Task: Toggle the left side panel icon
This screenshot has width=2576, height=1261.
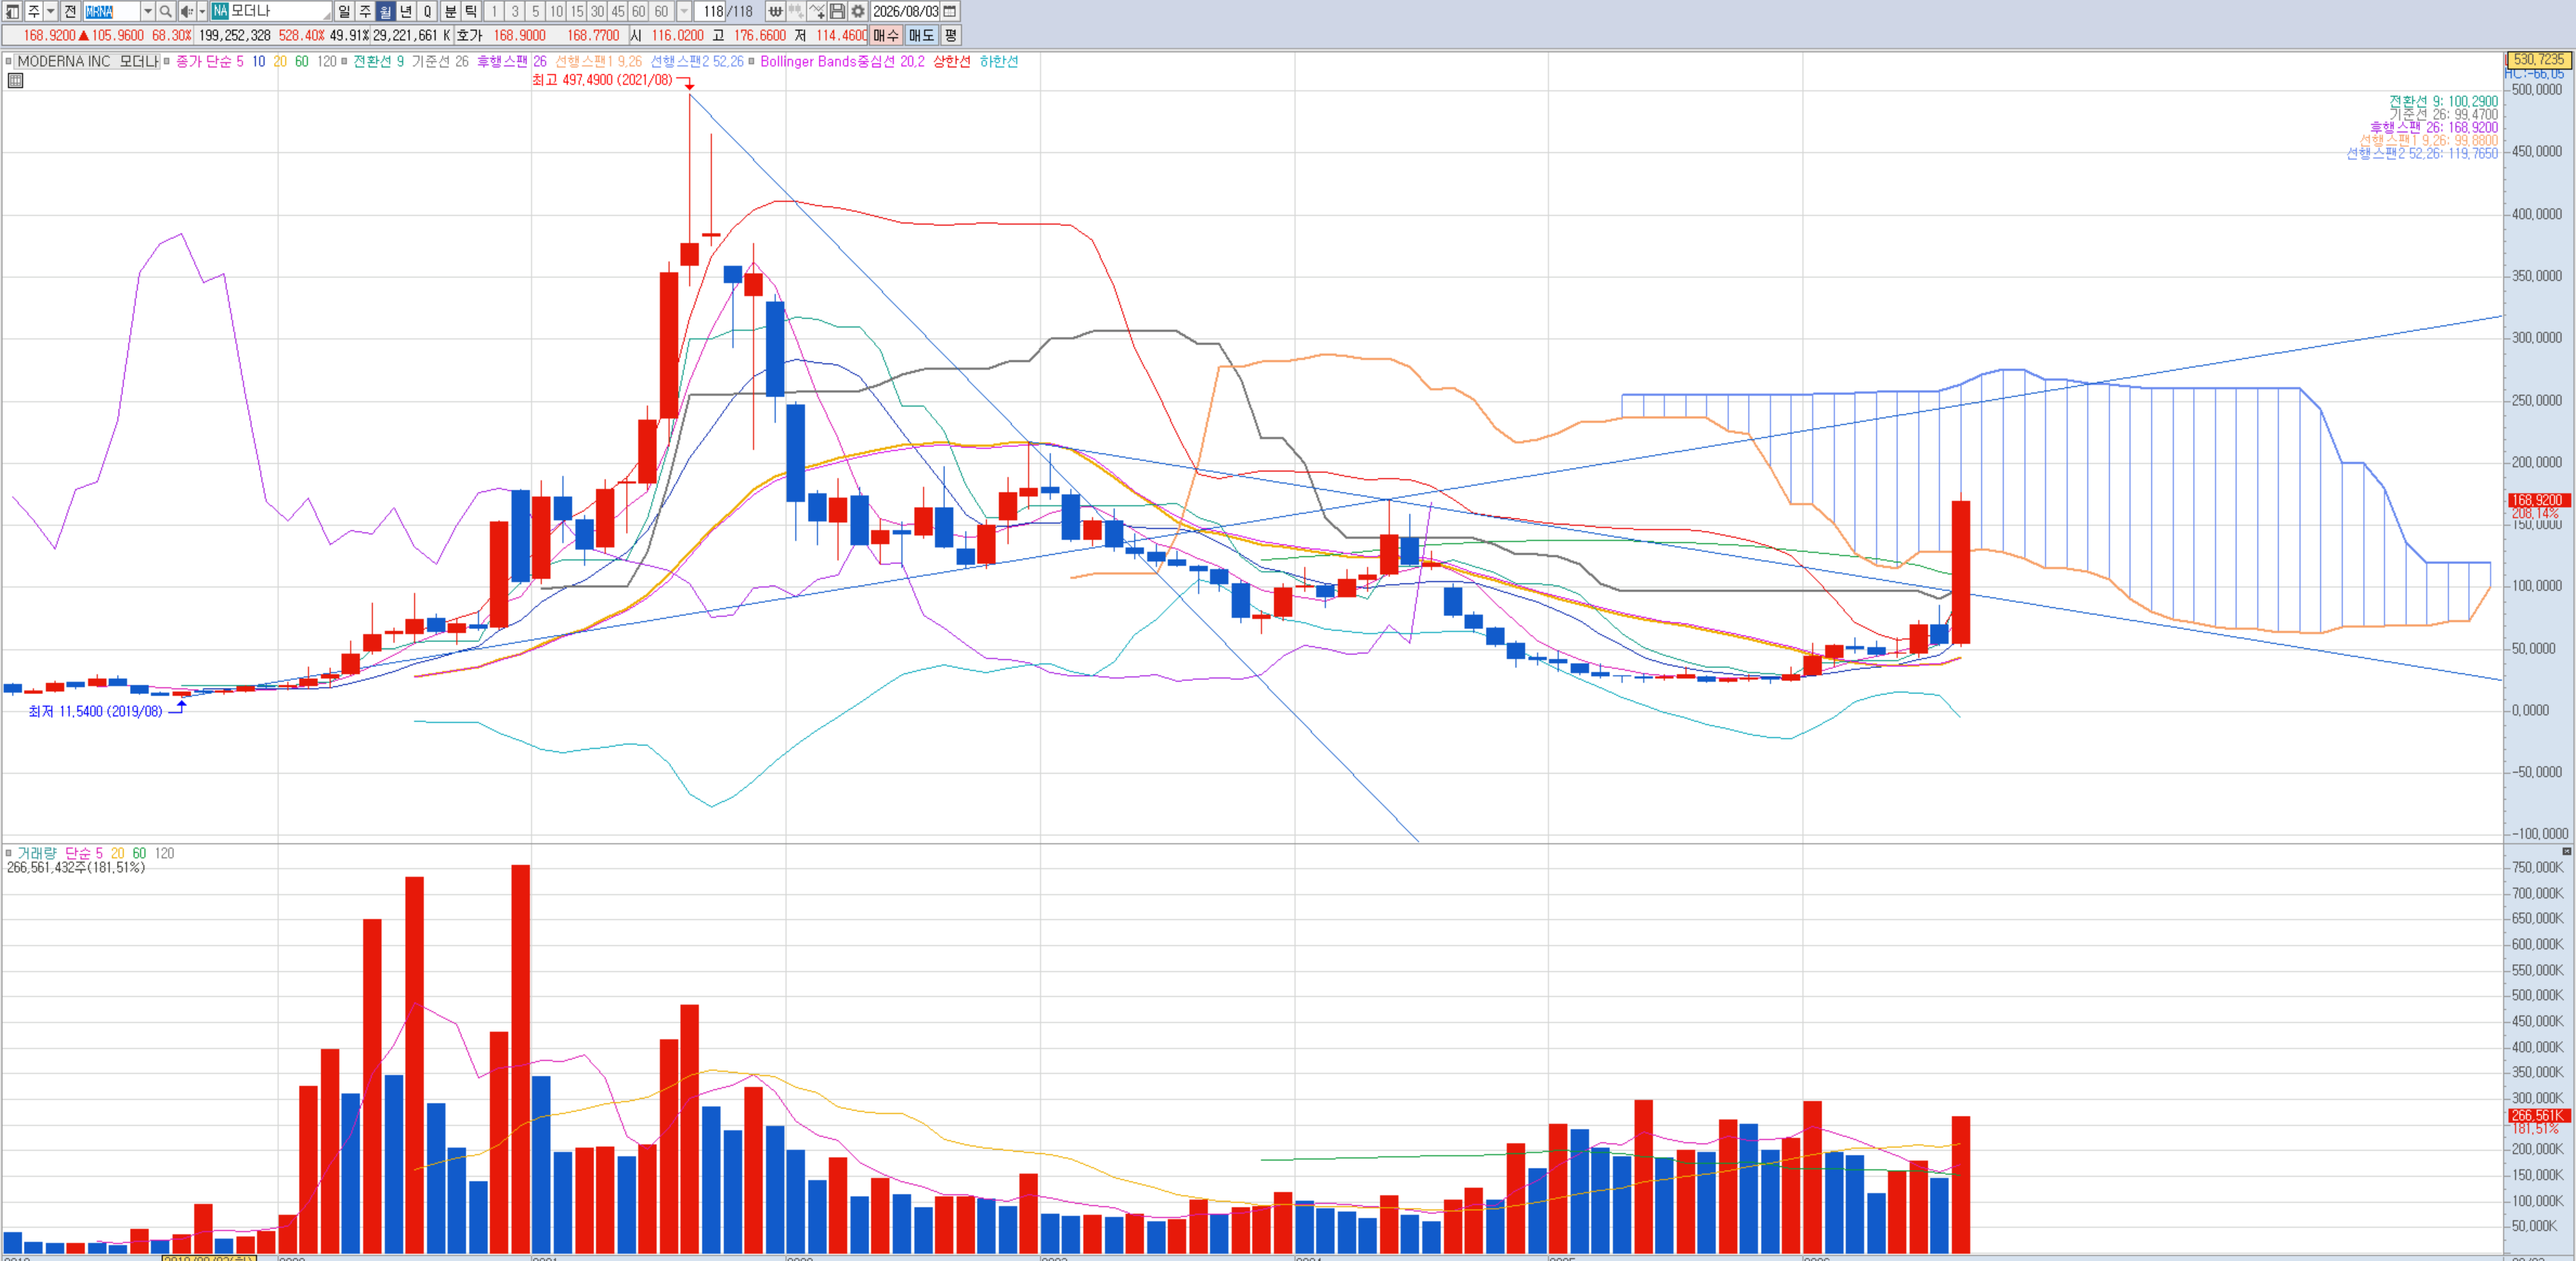Action: coord(12,11)
